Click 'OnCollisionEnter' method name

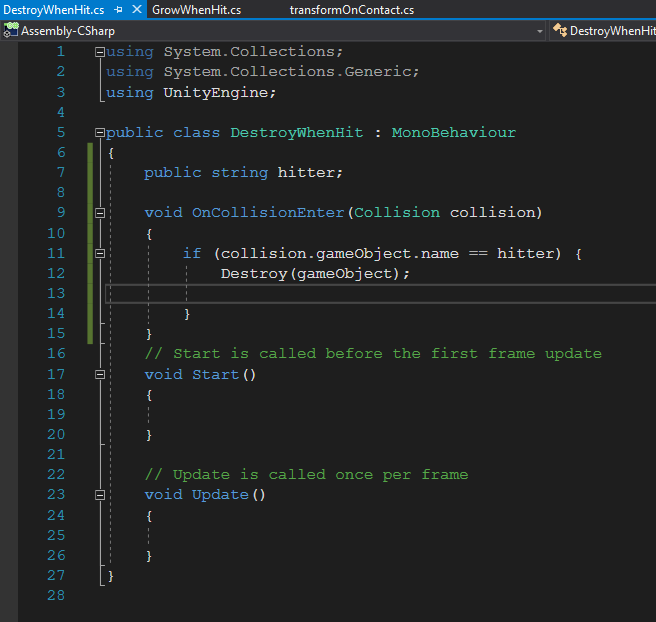click(x=268, y=212)
